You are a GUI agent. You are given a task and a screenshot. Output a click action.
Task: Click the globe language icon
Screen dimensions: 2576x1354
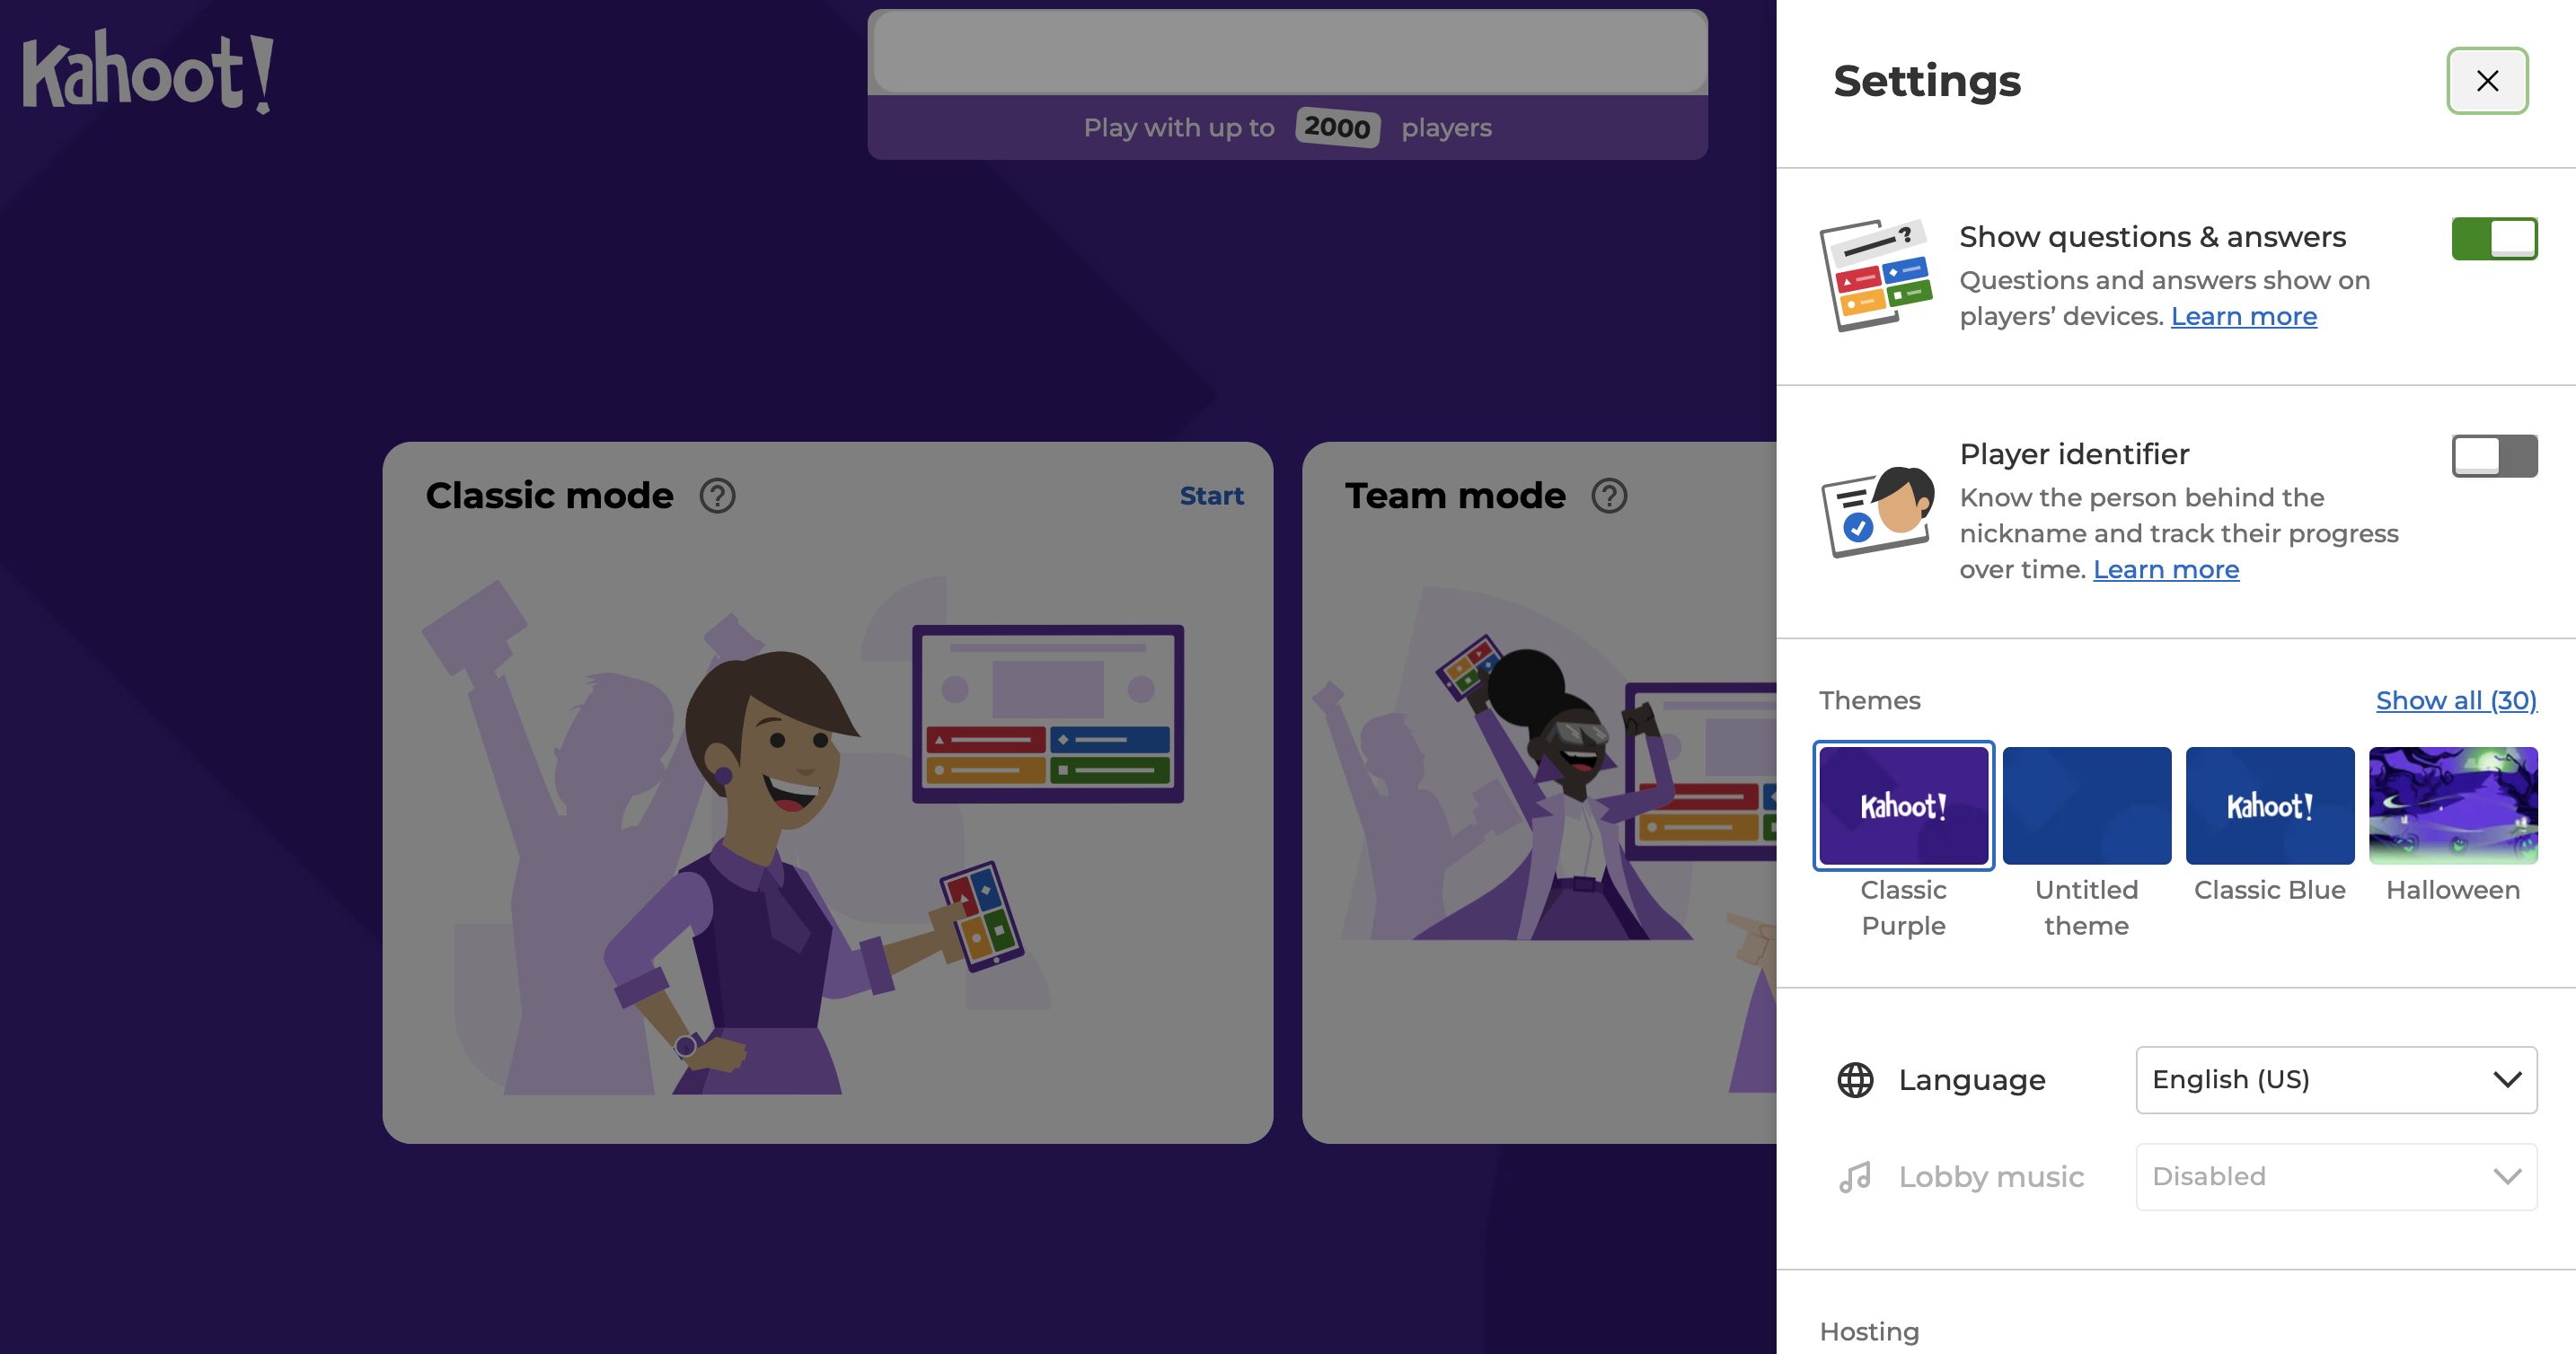pyautogui.click(x=1857, y=1078)
